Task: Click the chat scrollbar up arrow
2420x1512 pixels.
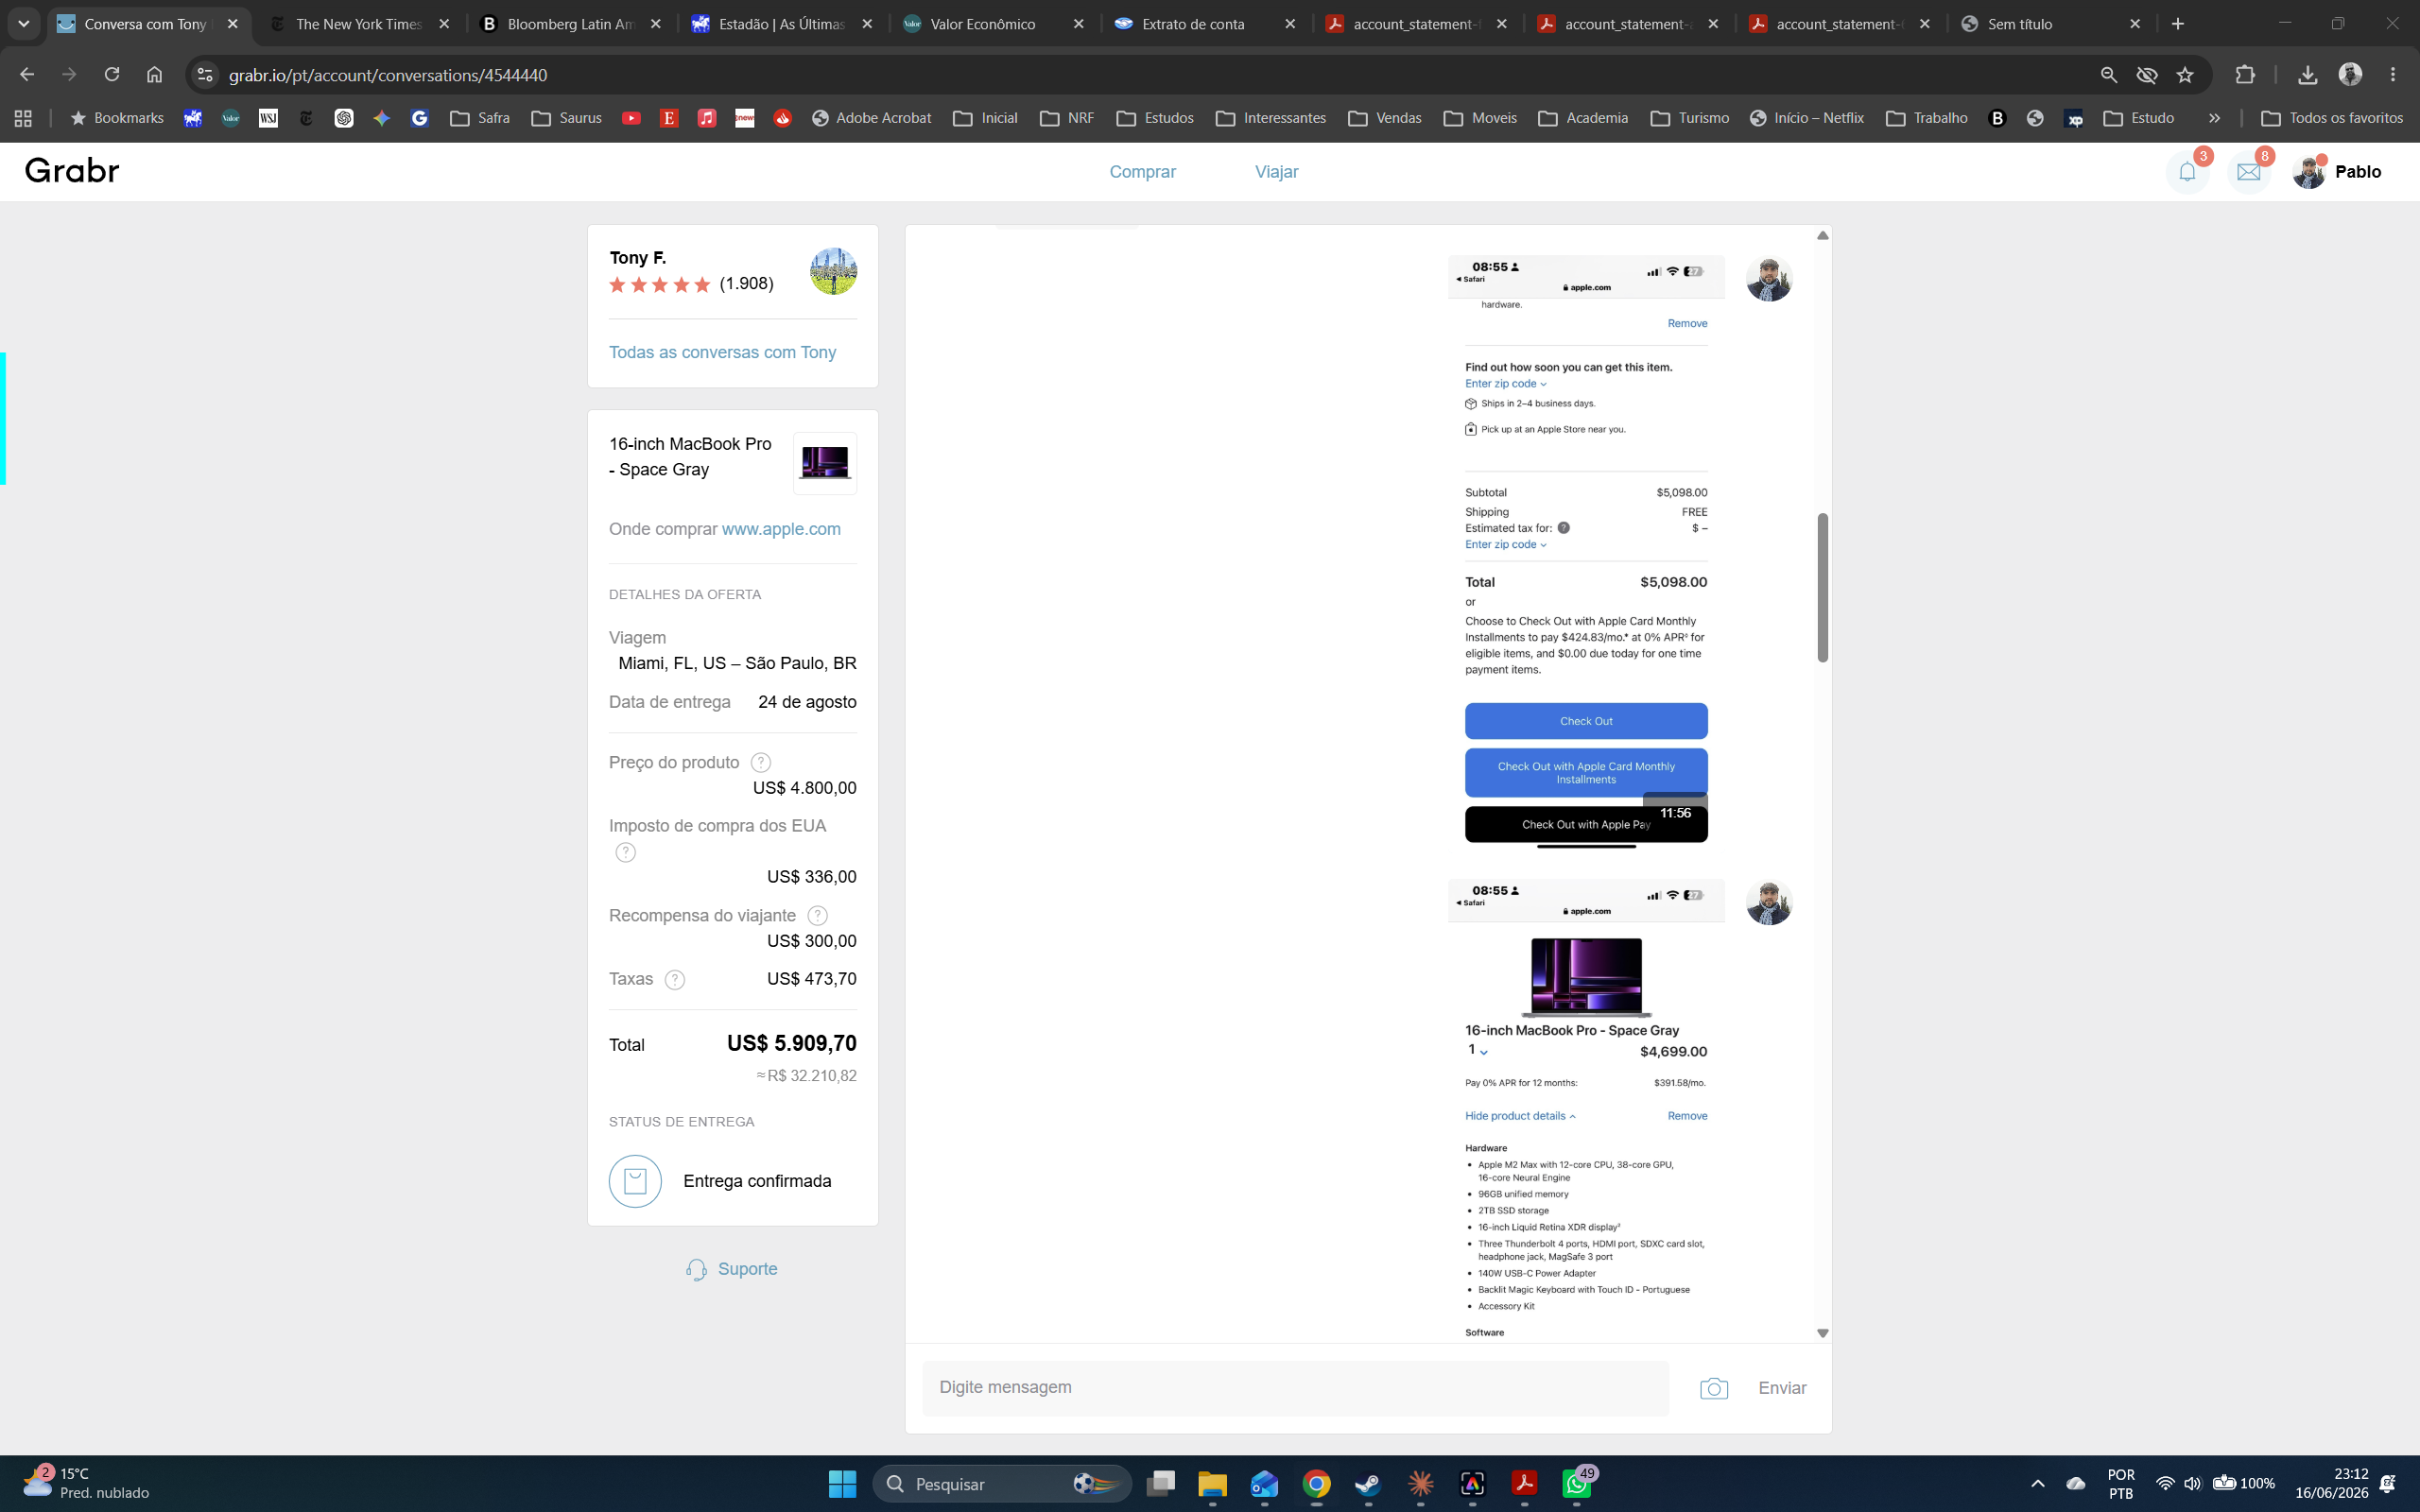Action: (1822, 235)
